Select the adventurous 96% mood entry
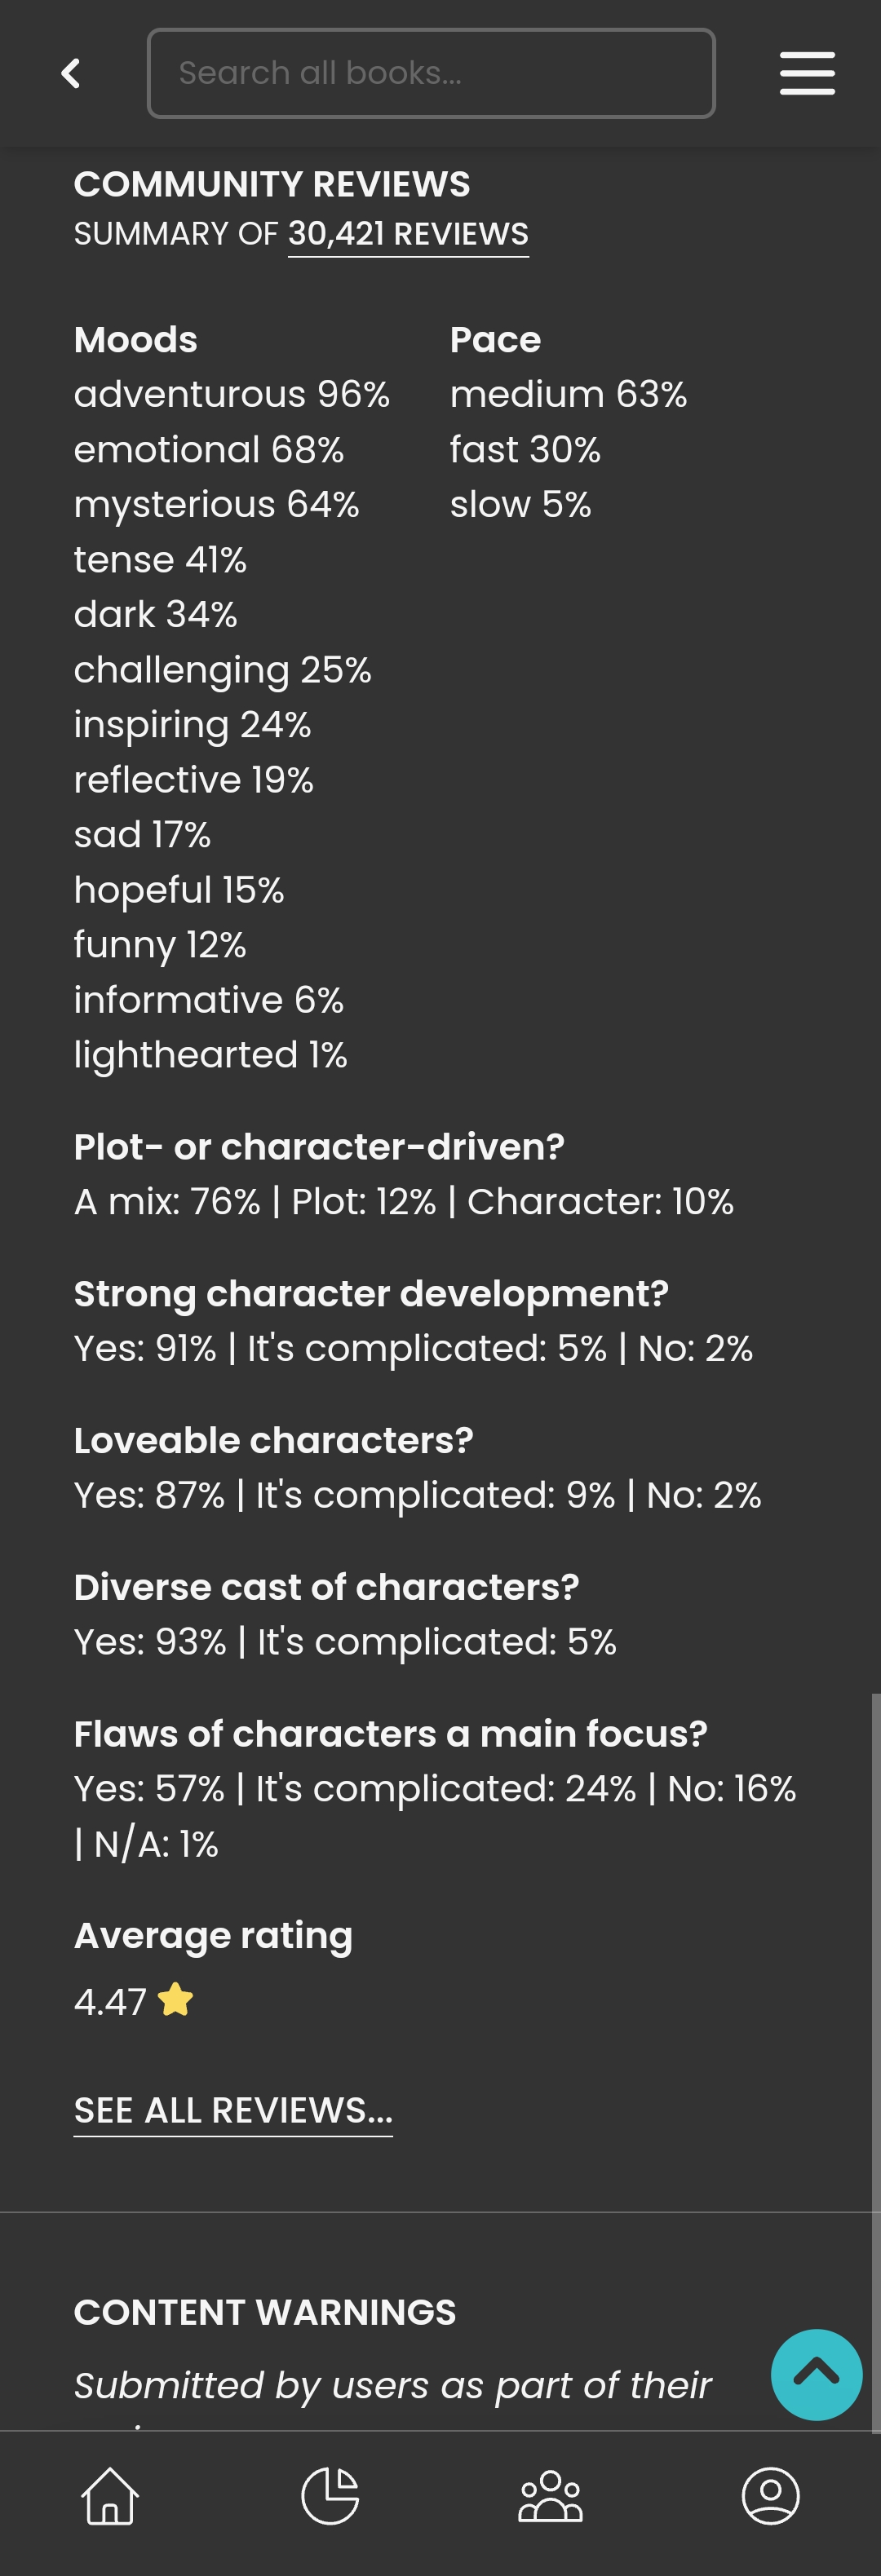 pos(232,395)
